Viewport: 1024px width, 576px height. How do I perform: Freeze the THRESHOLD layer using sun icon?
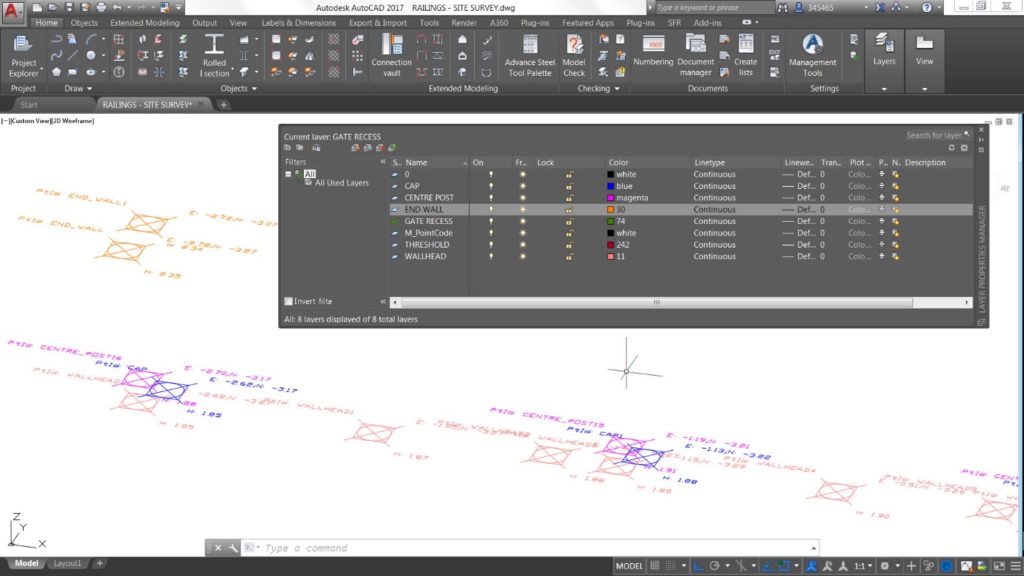(521, 245)
